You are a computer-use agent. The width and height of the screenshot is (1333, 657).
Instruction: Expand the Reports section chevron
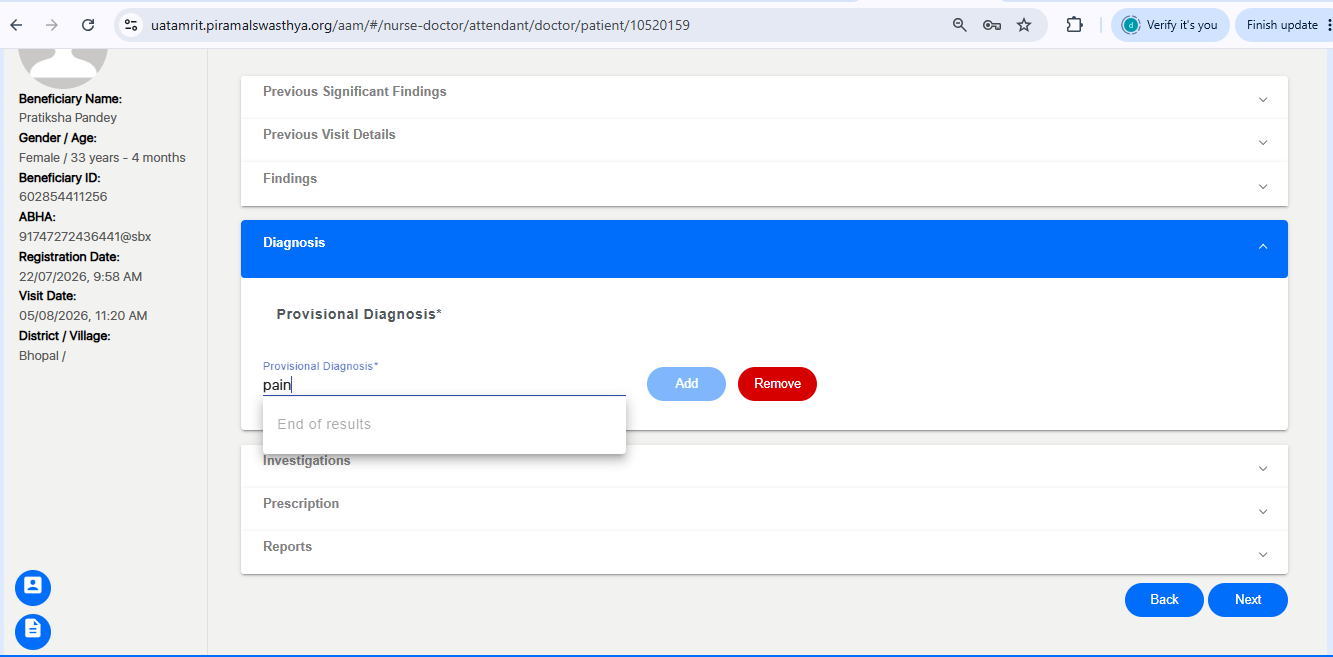click(x=1263, y=554)
